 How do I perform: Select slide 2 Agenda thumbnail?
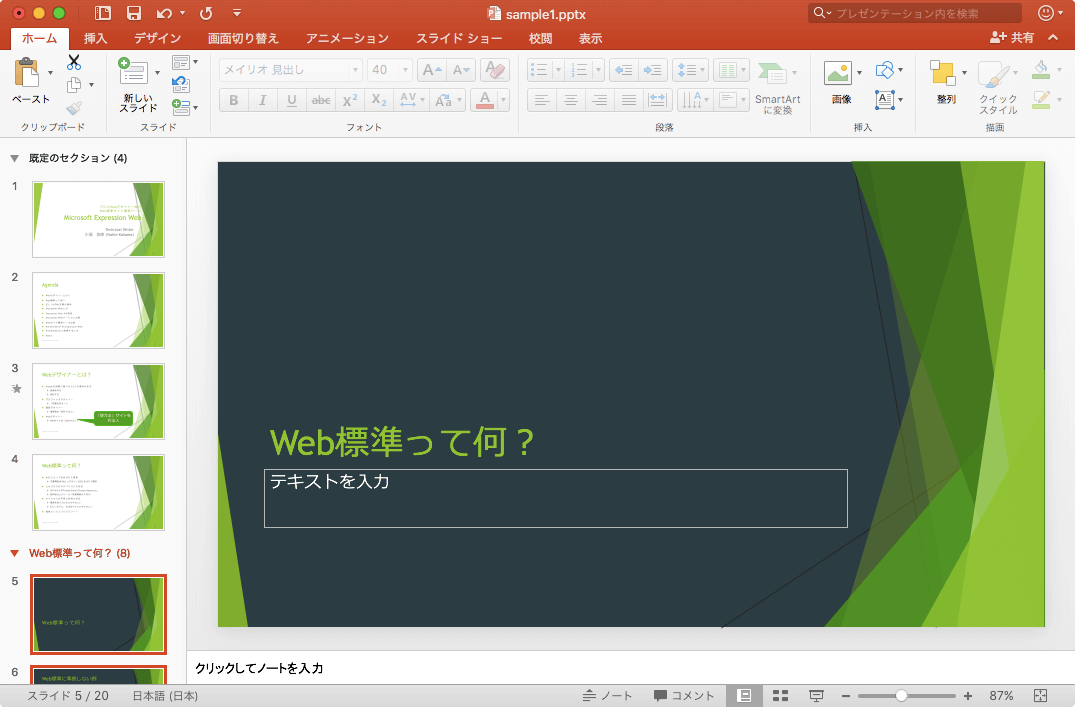(98, 310)
